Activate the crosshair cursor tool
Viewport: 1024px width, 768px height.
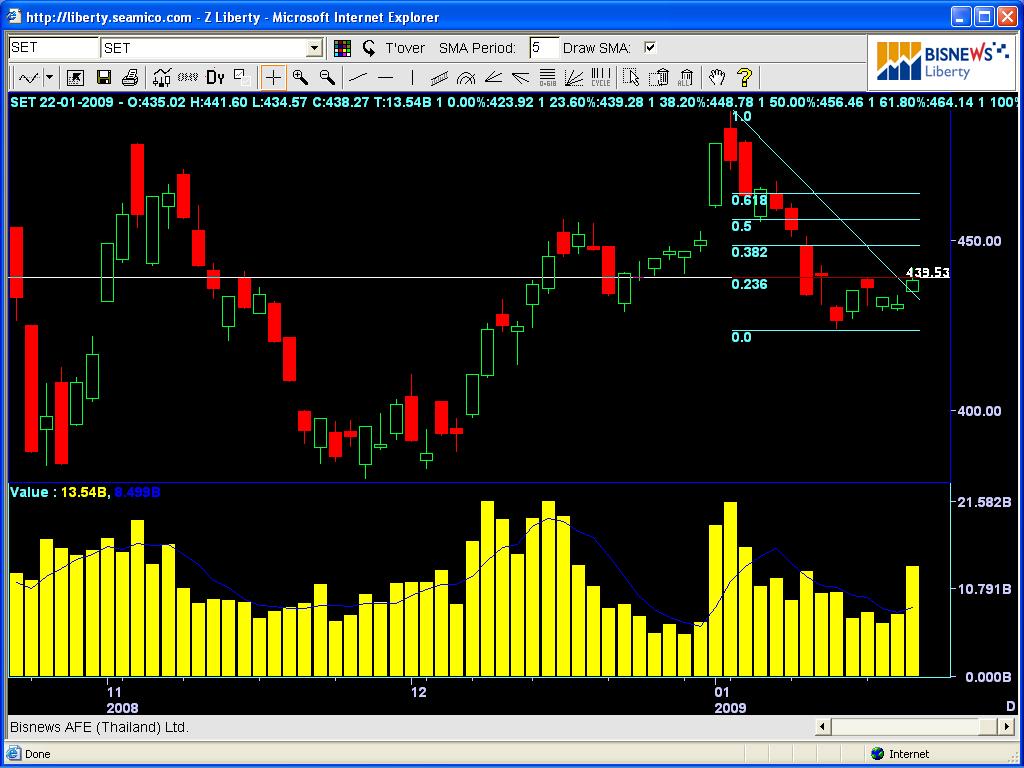273,78
